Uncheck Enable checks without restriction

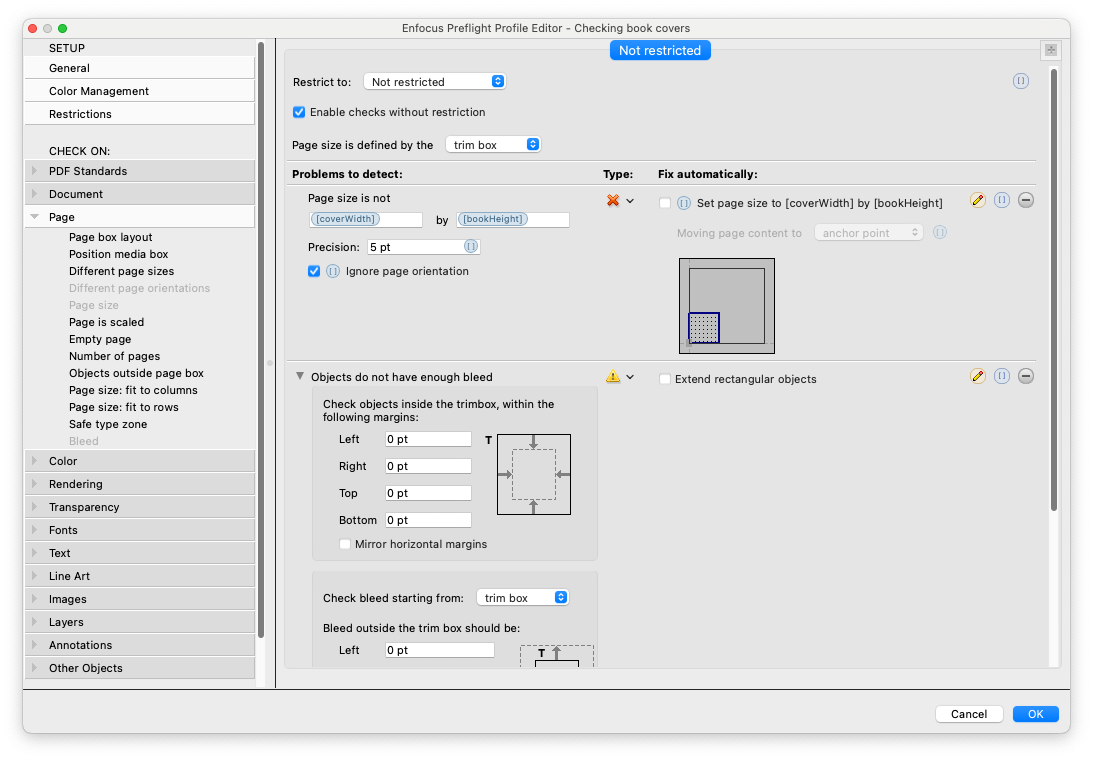tap(299, 112)
